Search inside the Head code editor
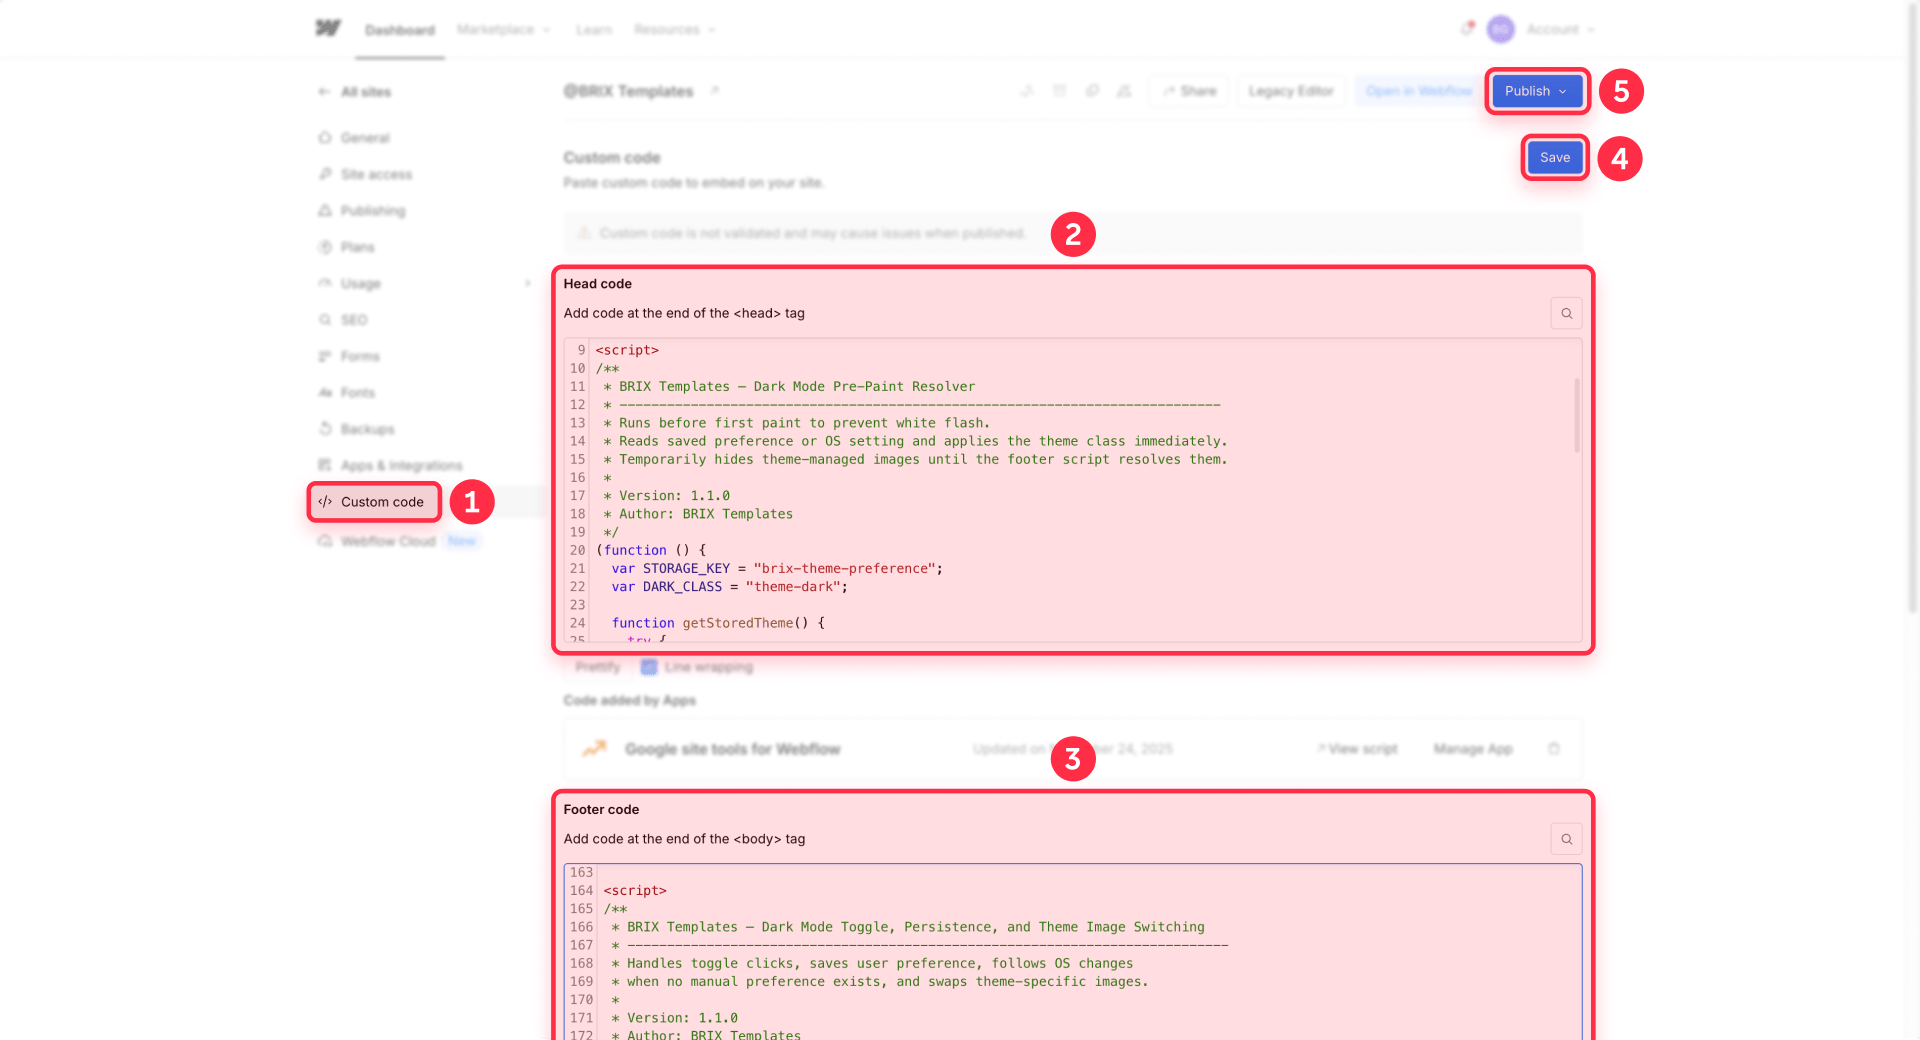This screenshot has height=1040, width=1920. [1567, 314]
